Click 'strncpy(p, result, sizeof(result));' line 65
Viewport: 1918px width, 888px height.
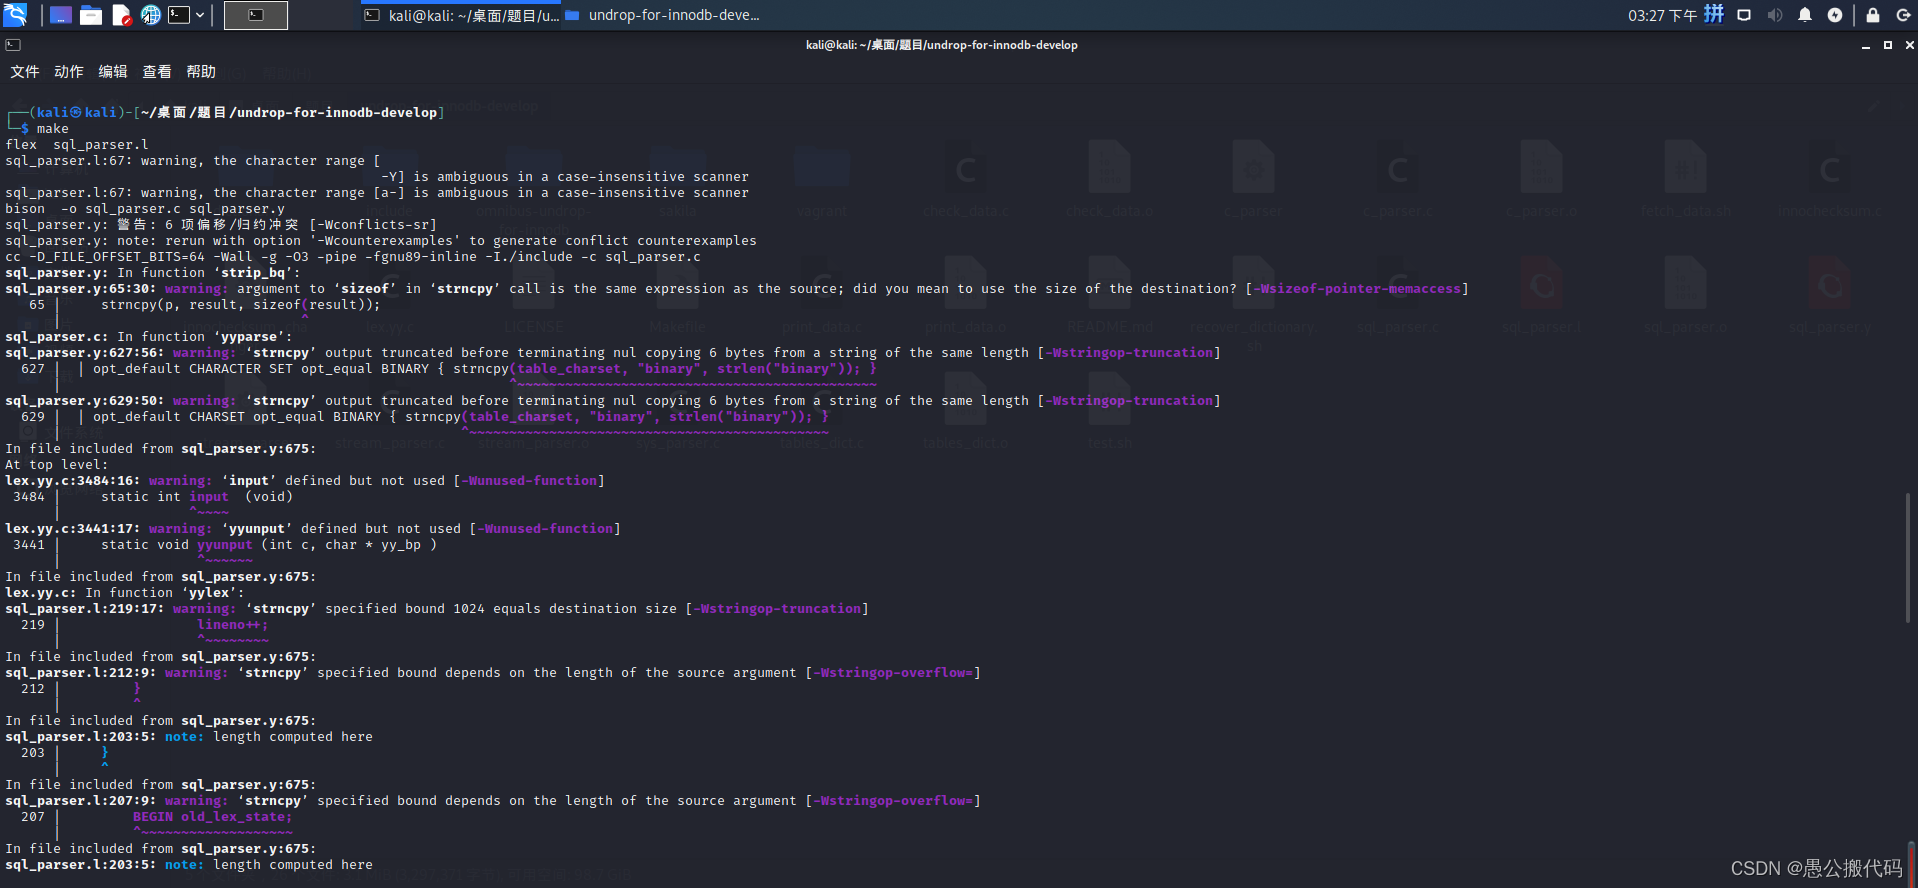[x=241, y=305]
